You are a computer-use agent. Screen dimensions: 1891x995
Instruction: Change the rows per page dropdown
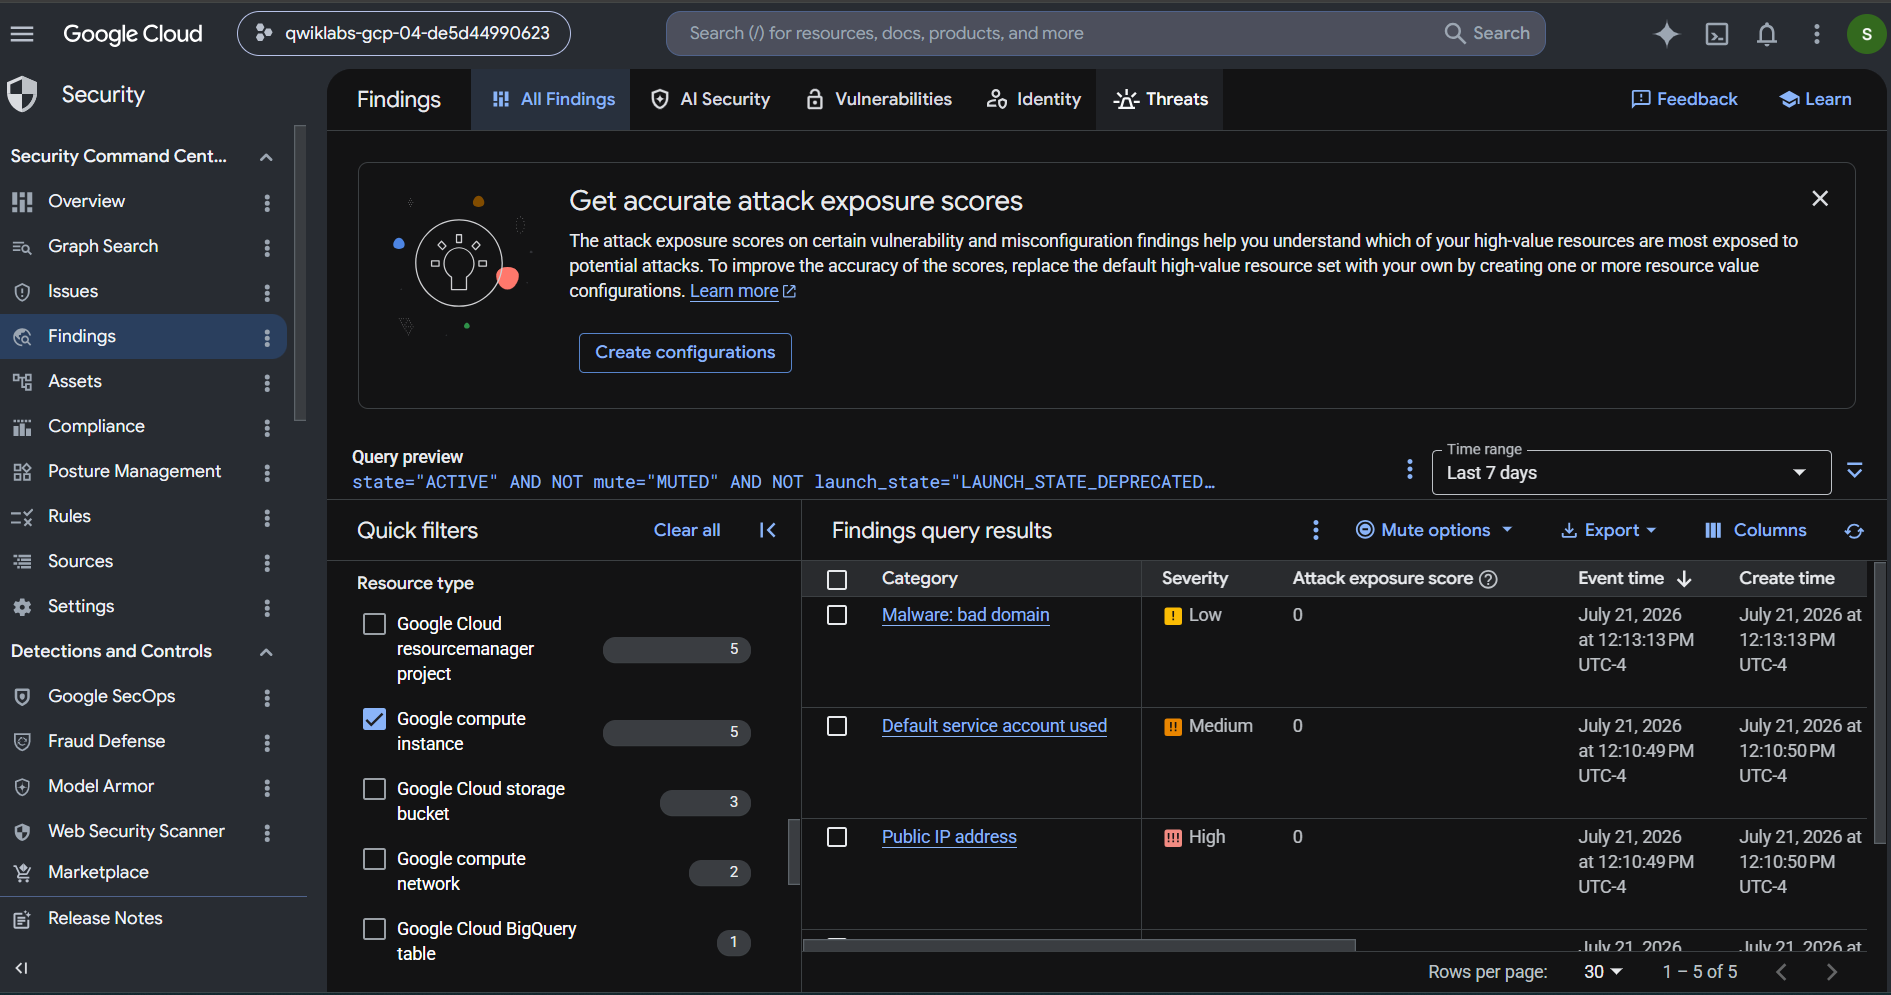click(1603, 972)
